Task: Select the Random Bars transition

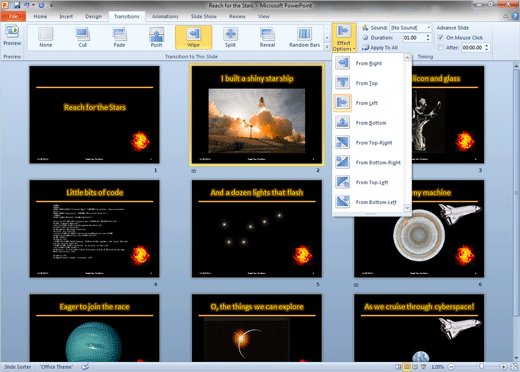Action: pyautogui.click(x=304, y=37)
